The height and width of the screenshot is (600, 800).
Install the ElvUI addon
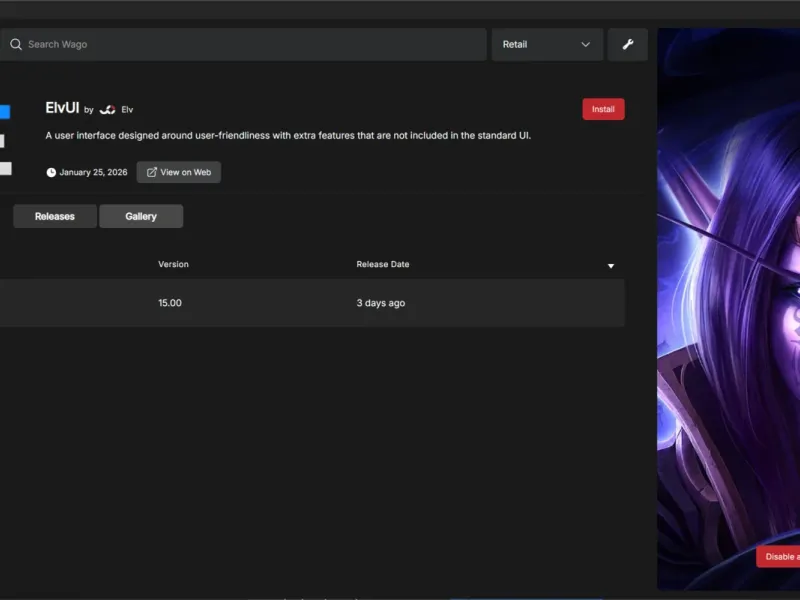(603, 109)
